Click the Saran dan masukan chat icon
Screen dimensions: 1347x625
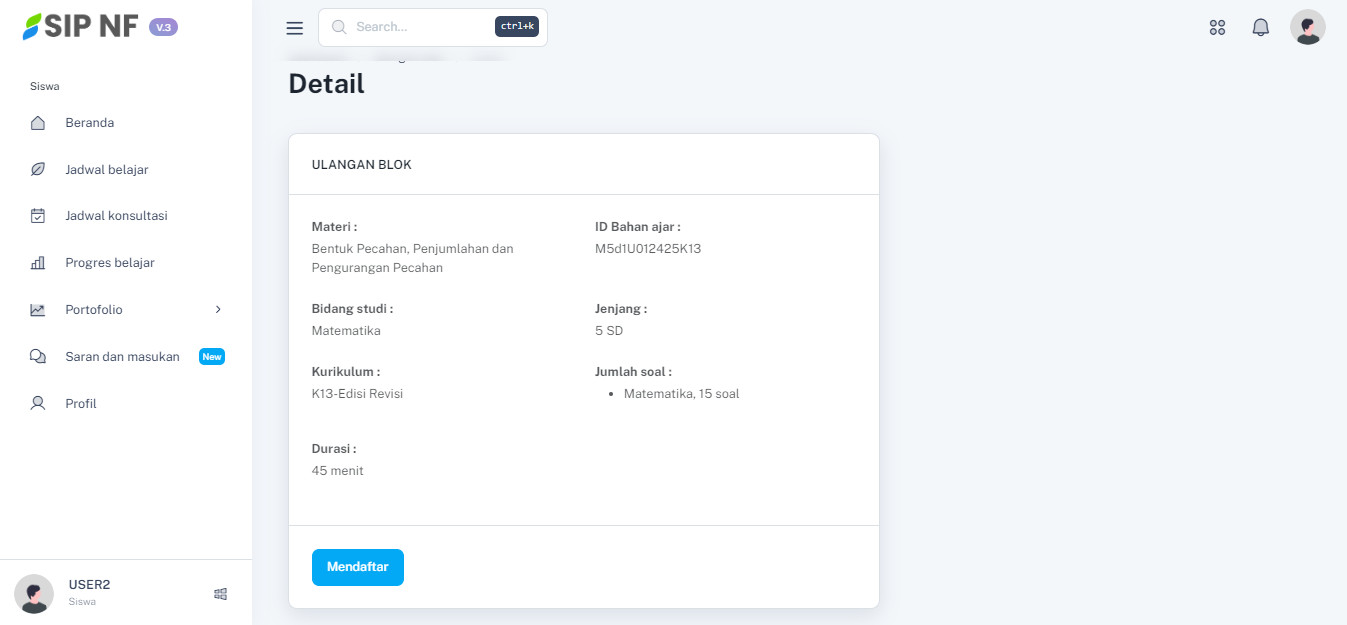click(x=38, y=357)
